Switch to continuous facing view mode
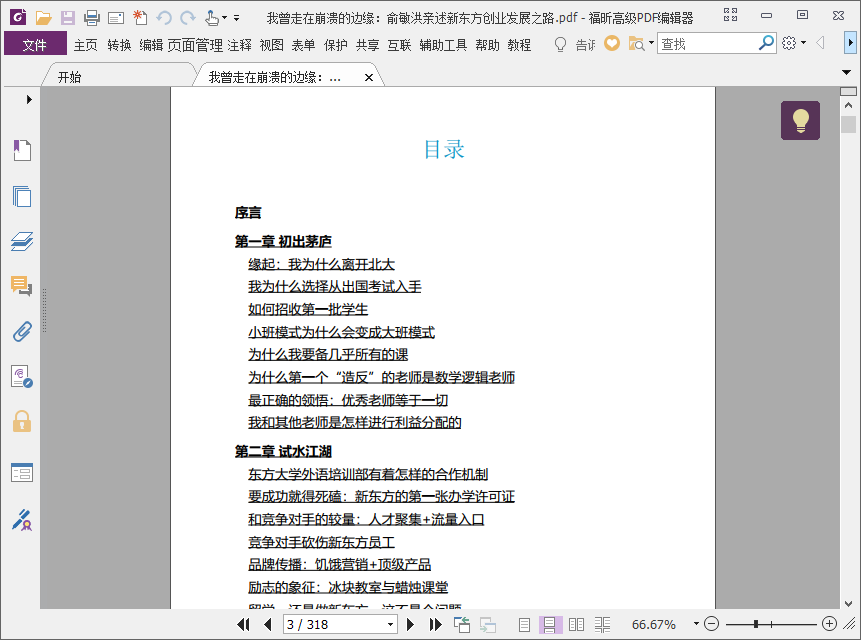 click(x=602, y=624)
